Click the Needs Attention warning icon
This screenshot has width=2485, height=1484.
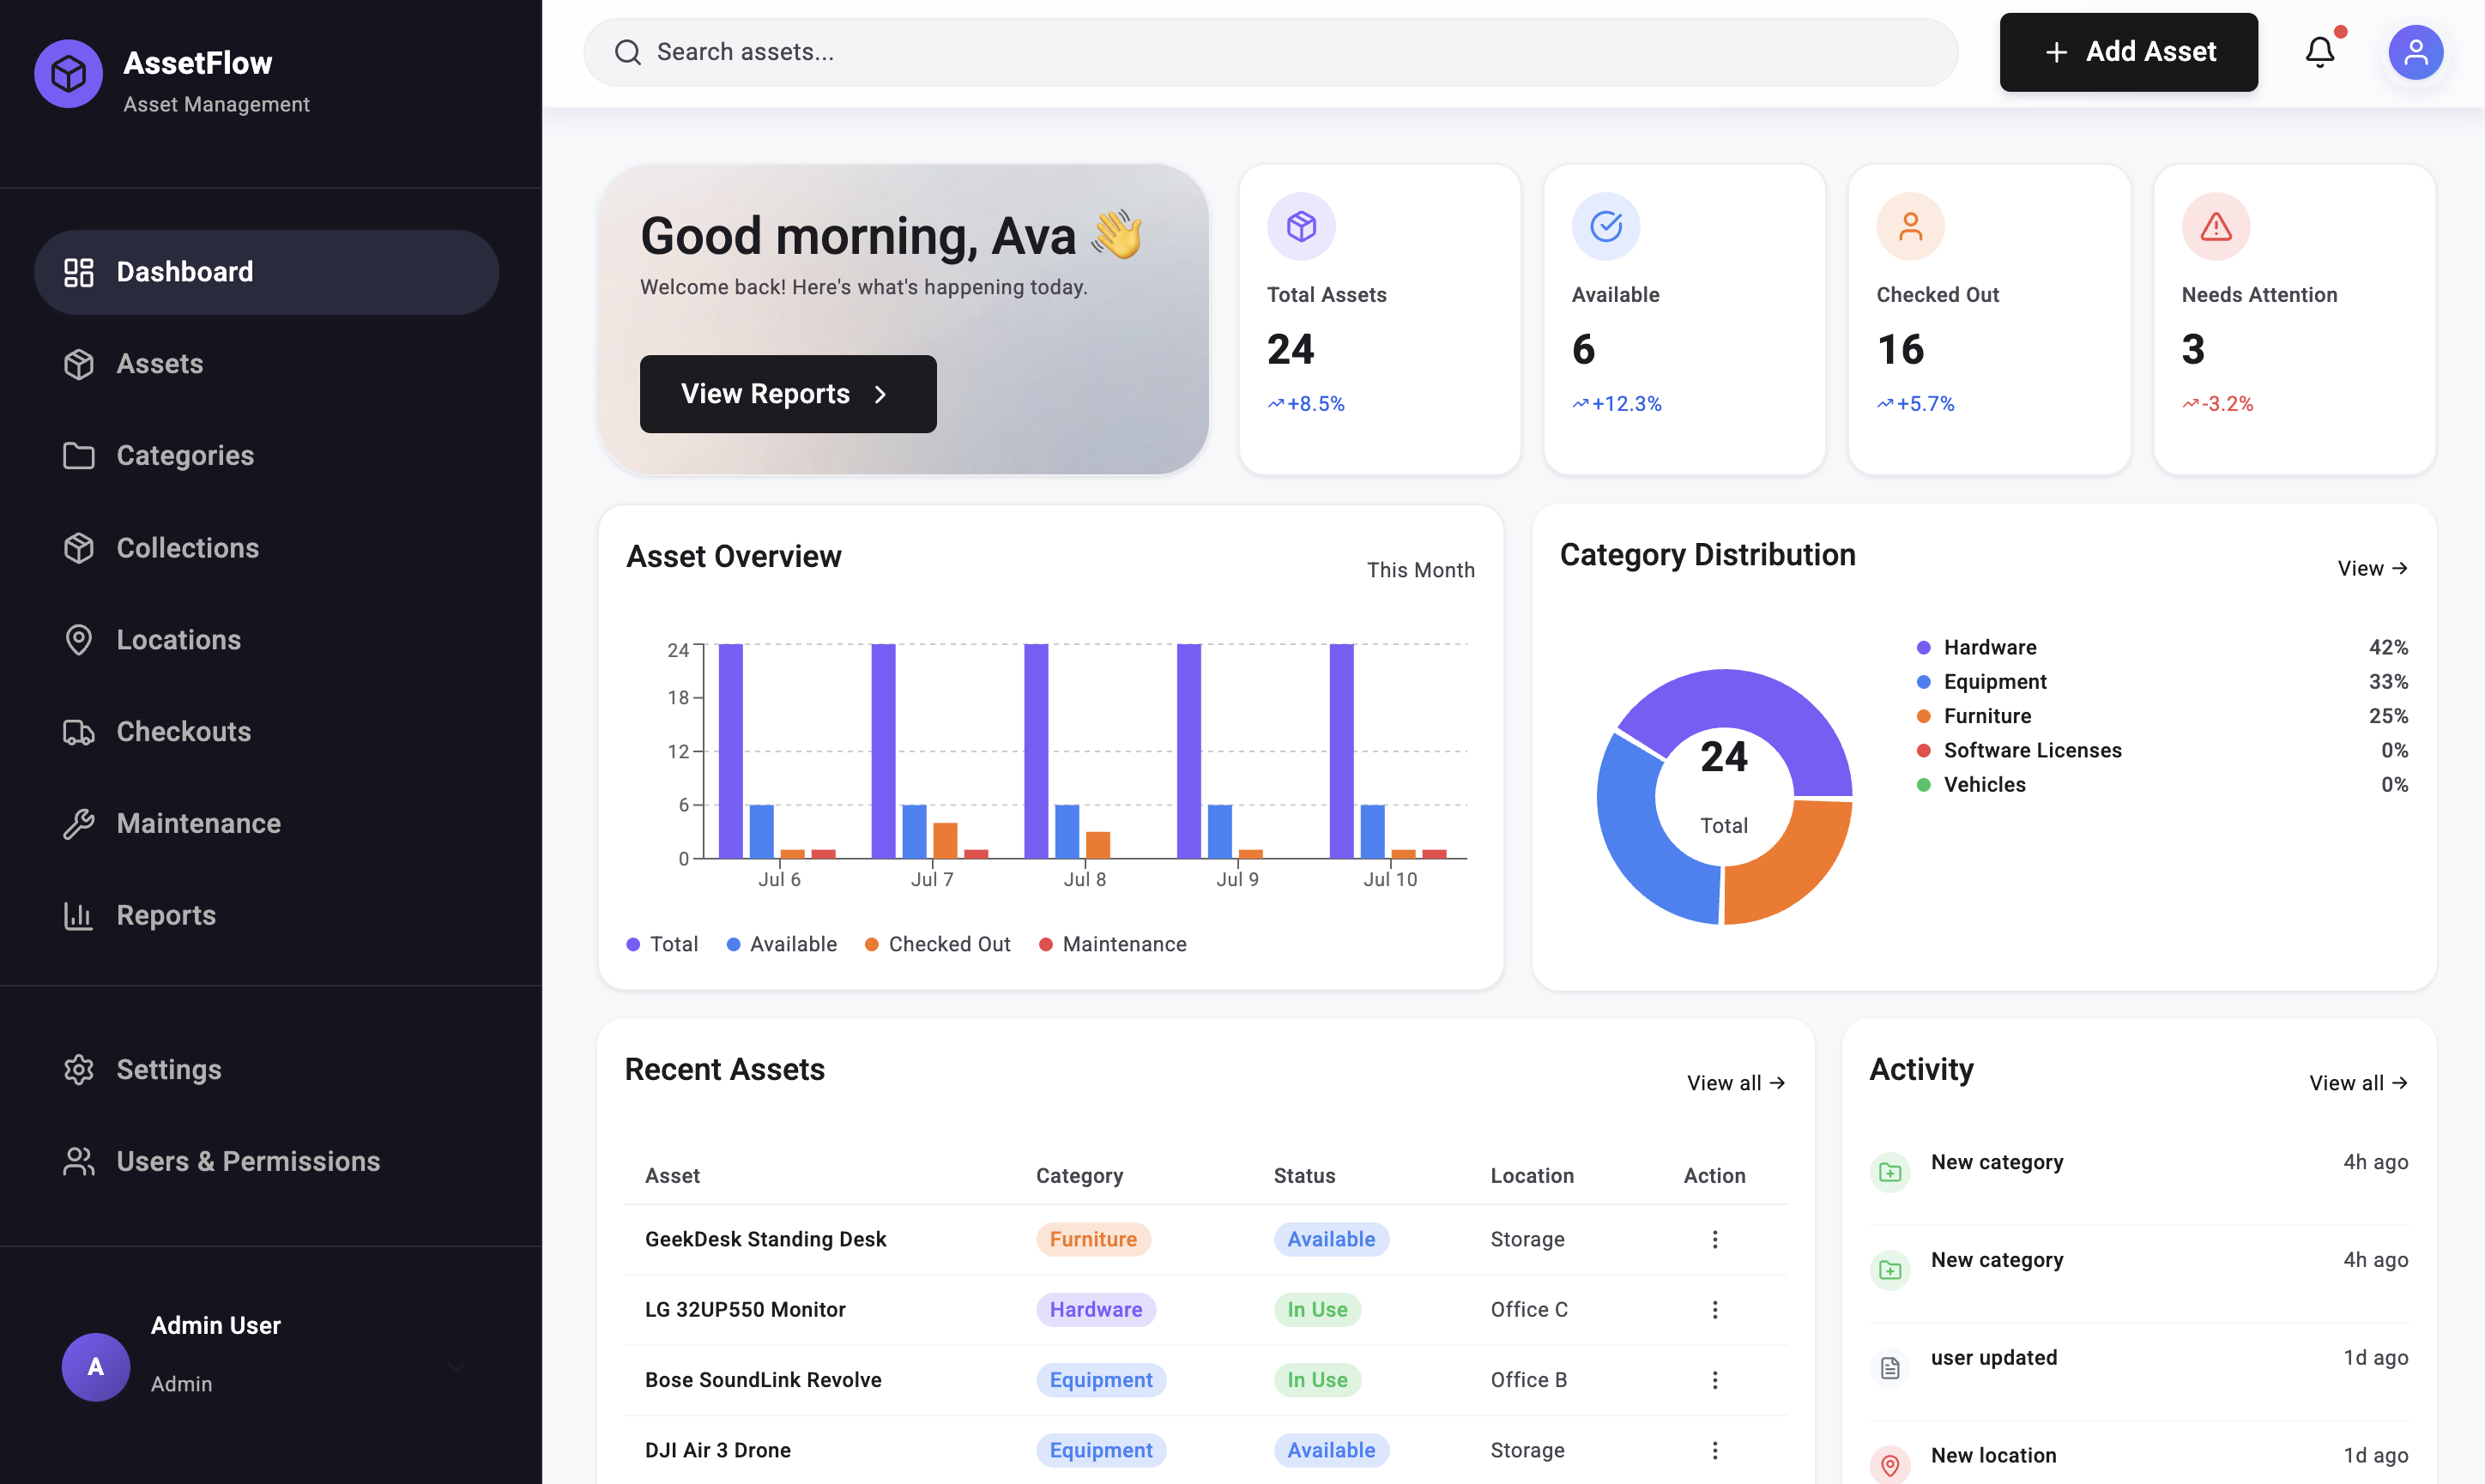[x=2215, y=227]
